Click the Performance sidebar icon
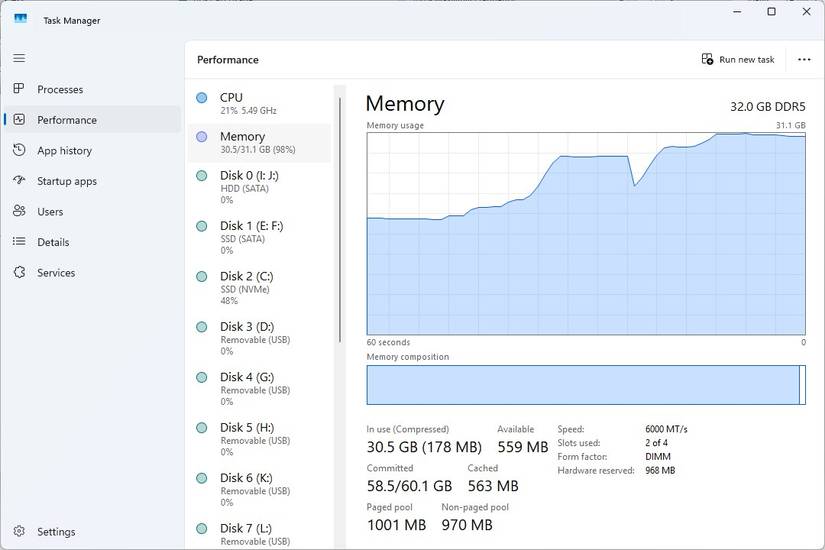This screenshot has height=550, width=825. tap(19, 119)
